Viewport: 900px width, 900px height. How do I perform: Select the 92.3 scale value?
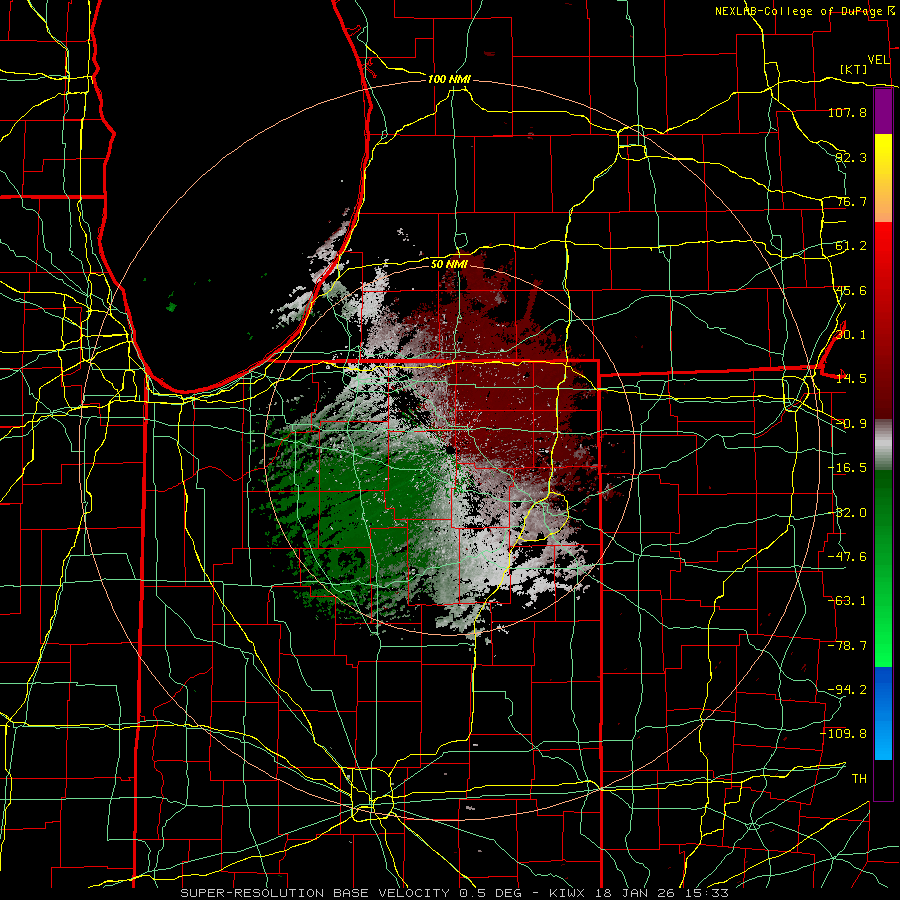[851, 157]
